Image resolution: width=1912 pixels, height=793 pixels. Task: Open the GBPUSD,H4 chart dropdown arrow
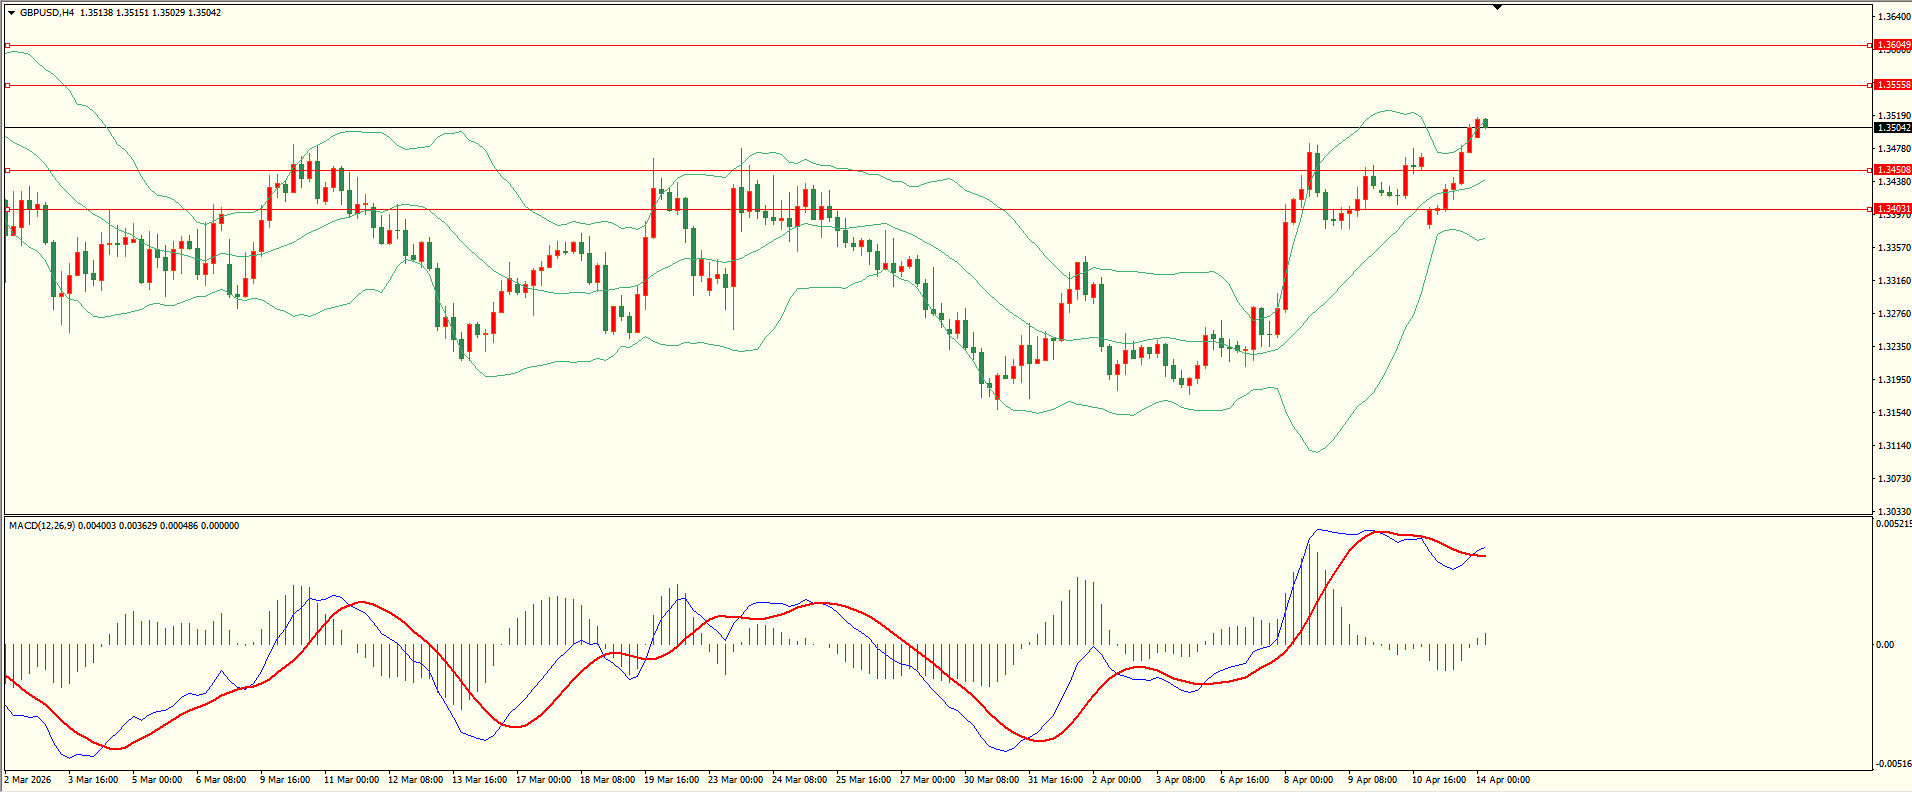[12, 13]
